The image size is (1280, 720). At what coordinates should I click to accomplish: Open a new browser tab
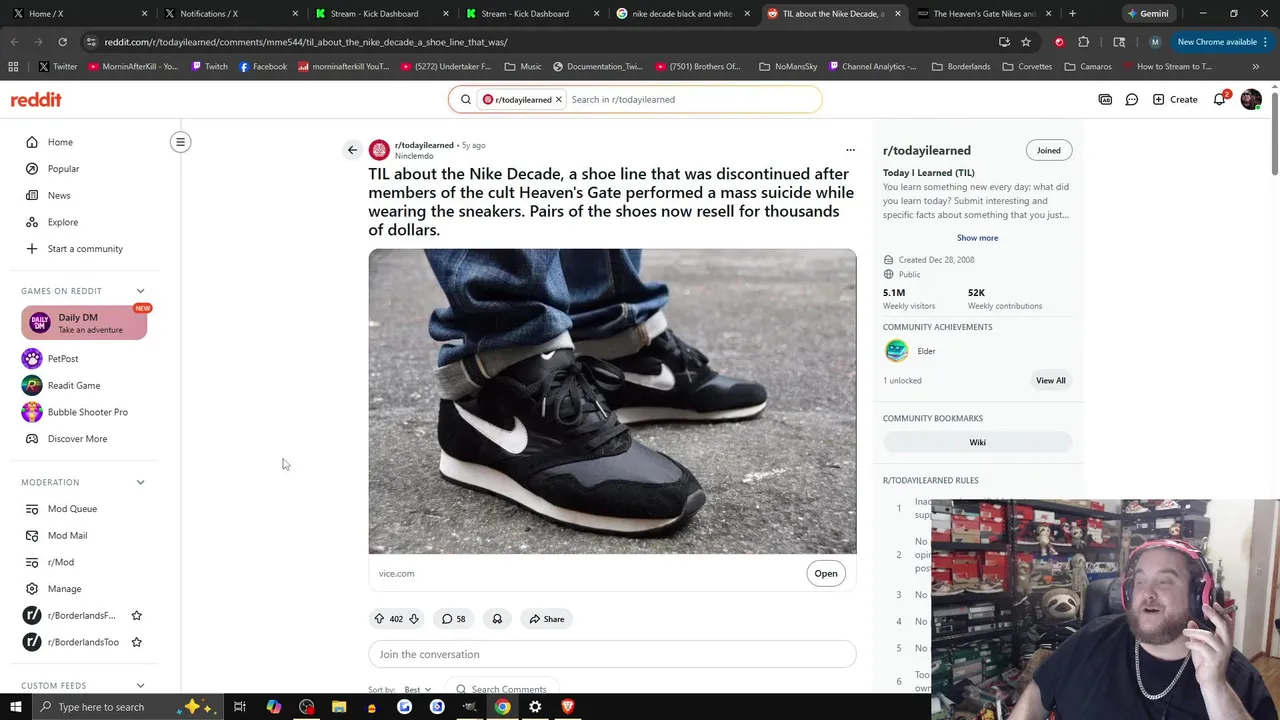tap(1072, 14)
